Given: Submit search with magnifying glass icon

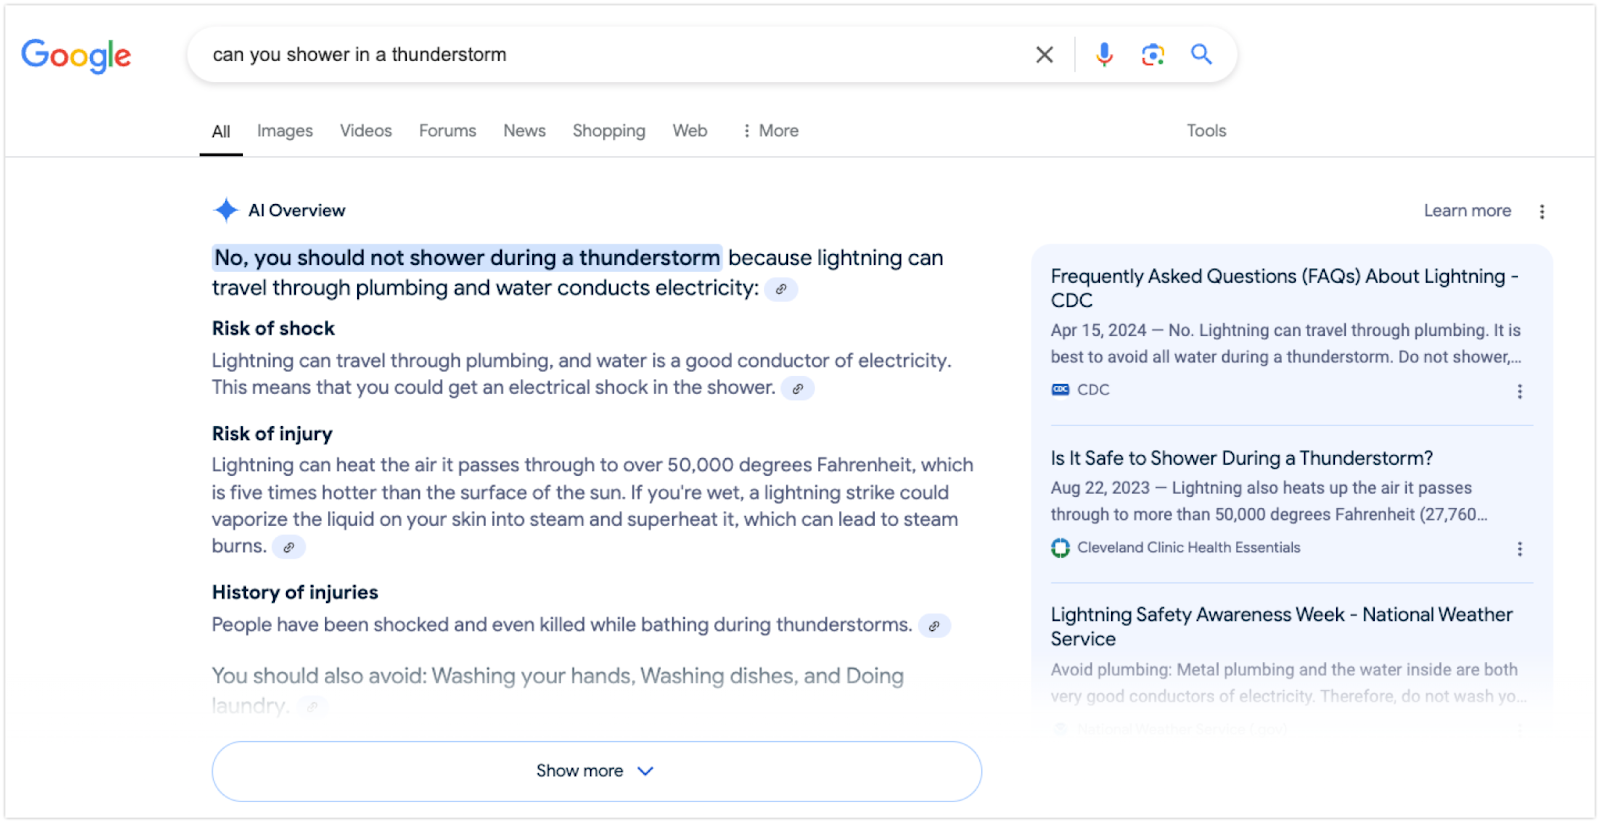Looking at the screenshot, I should (x=1201, y=55).
